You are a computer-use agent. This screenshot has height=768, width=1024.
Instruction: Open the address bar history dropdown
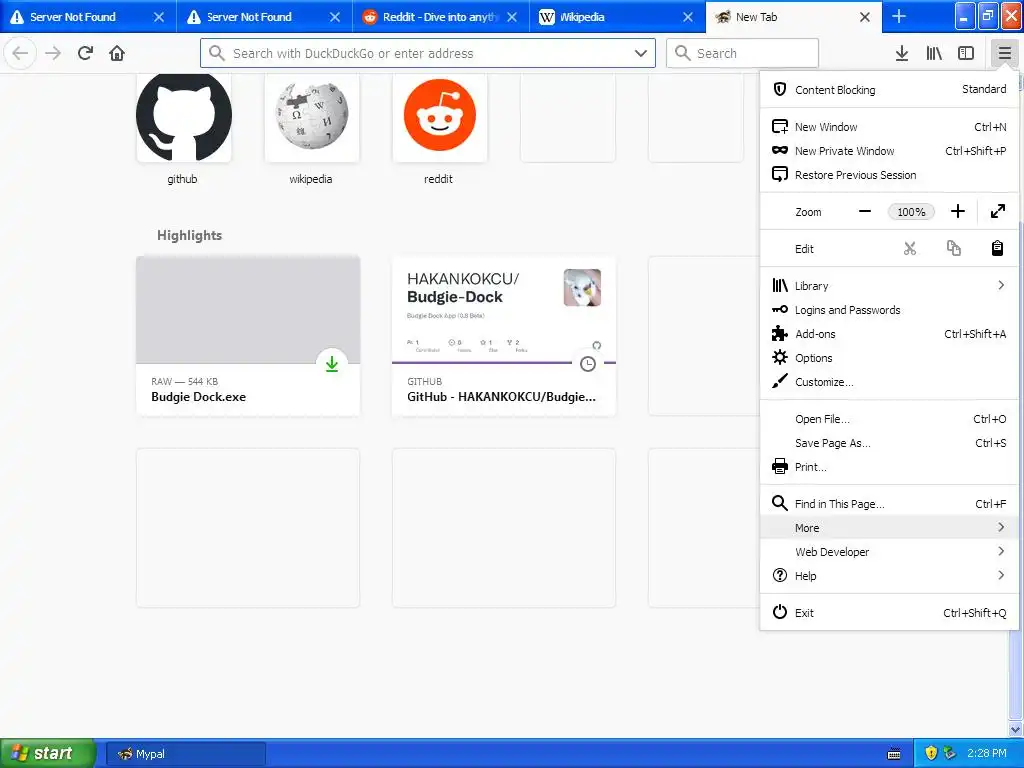pos(641,53)
